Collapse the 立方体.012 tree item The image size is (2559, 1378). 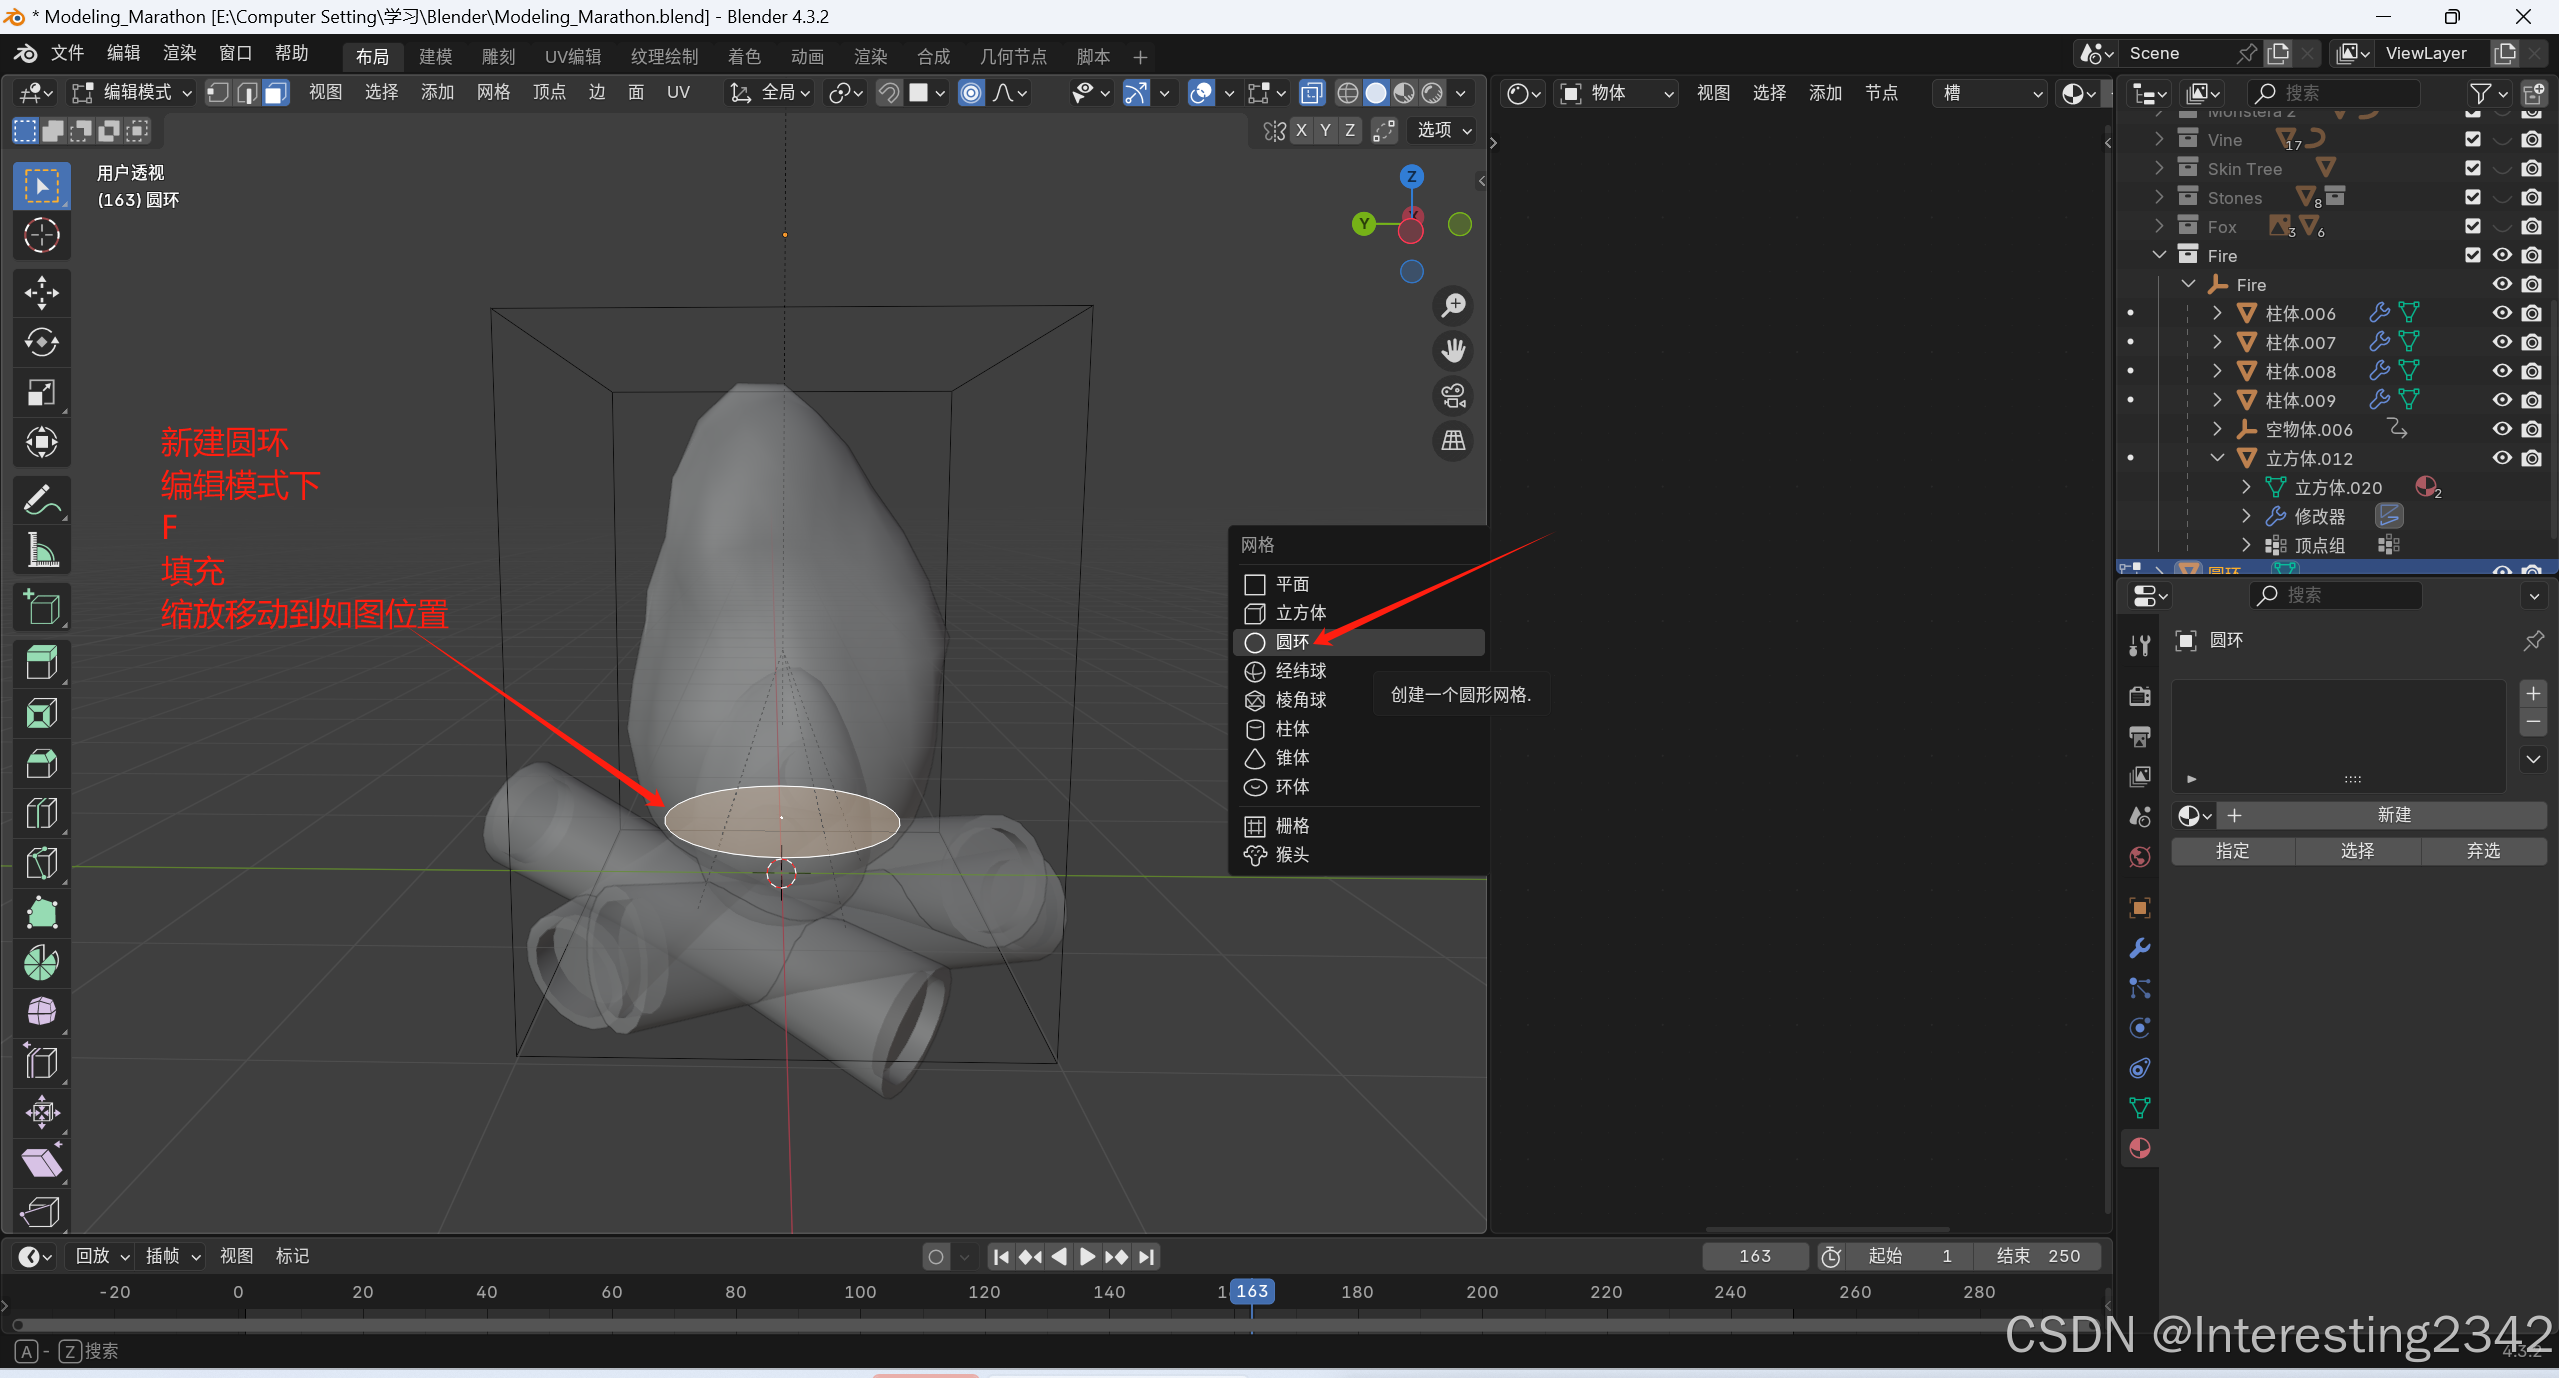(x=2217, y=458)
